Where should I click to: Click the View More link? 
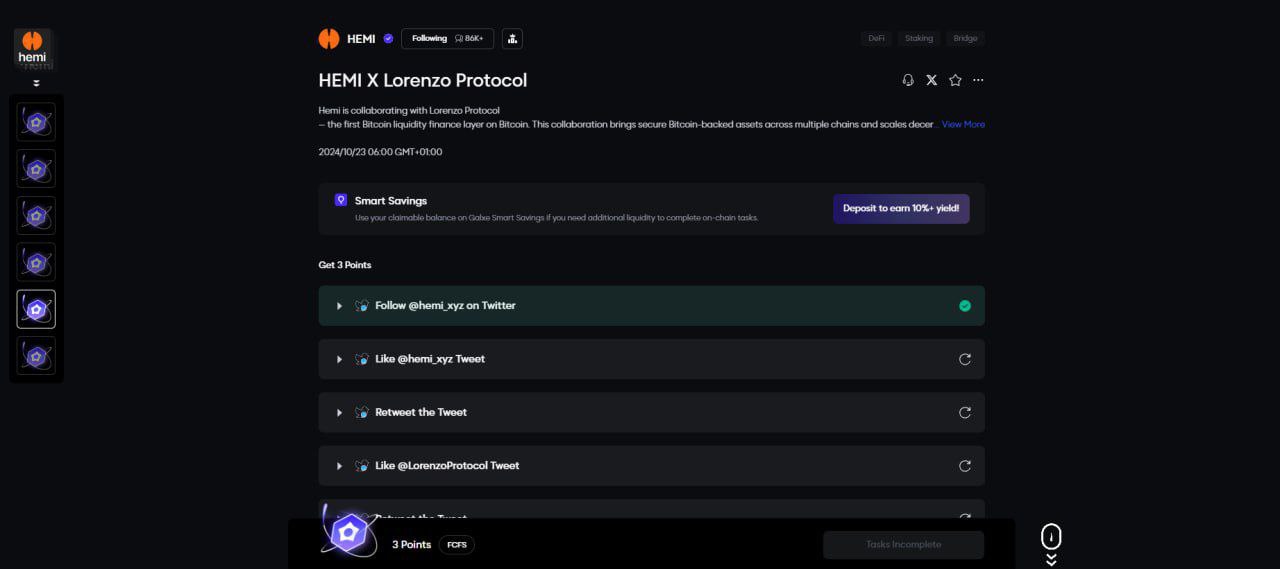963,124
